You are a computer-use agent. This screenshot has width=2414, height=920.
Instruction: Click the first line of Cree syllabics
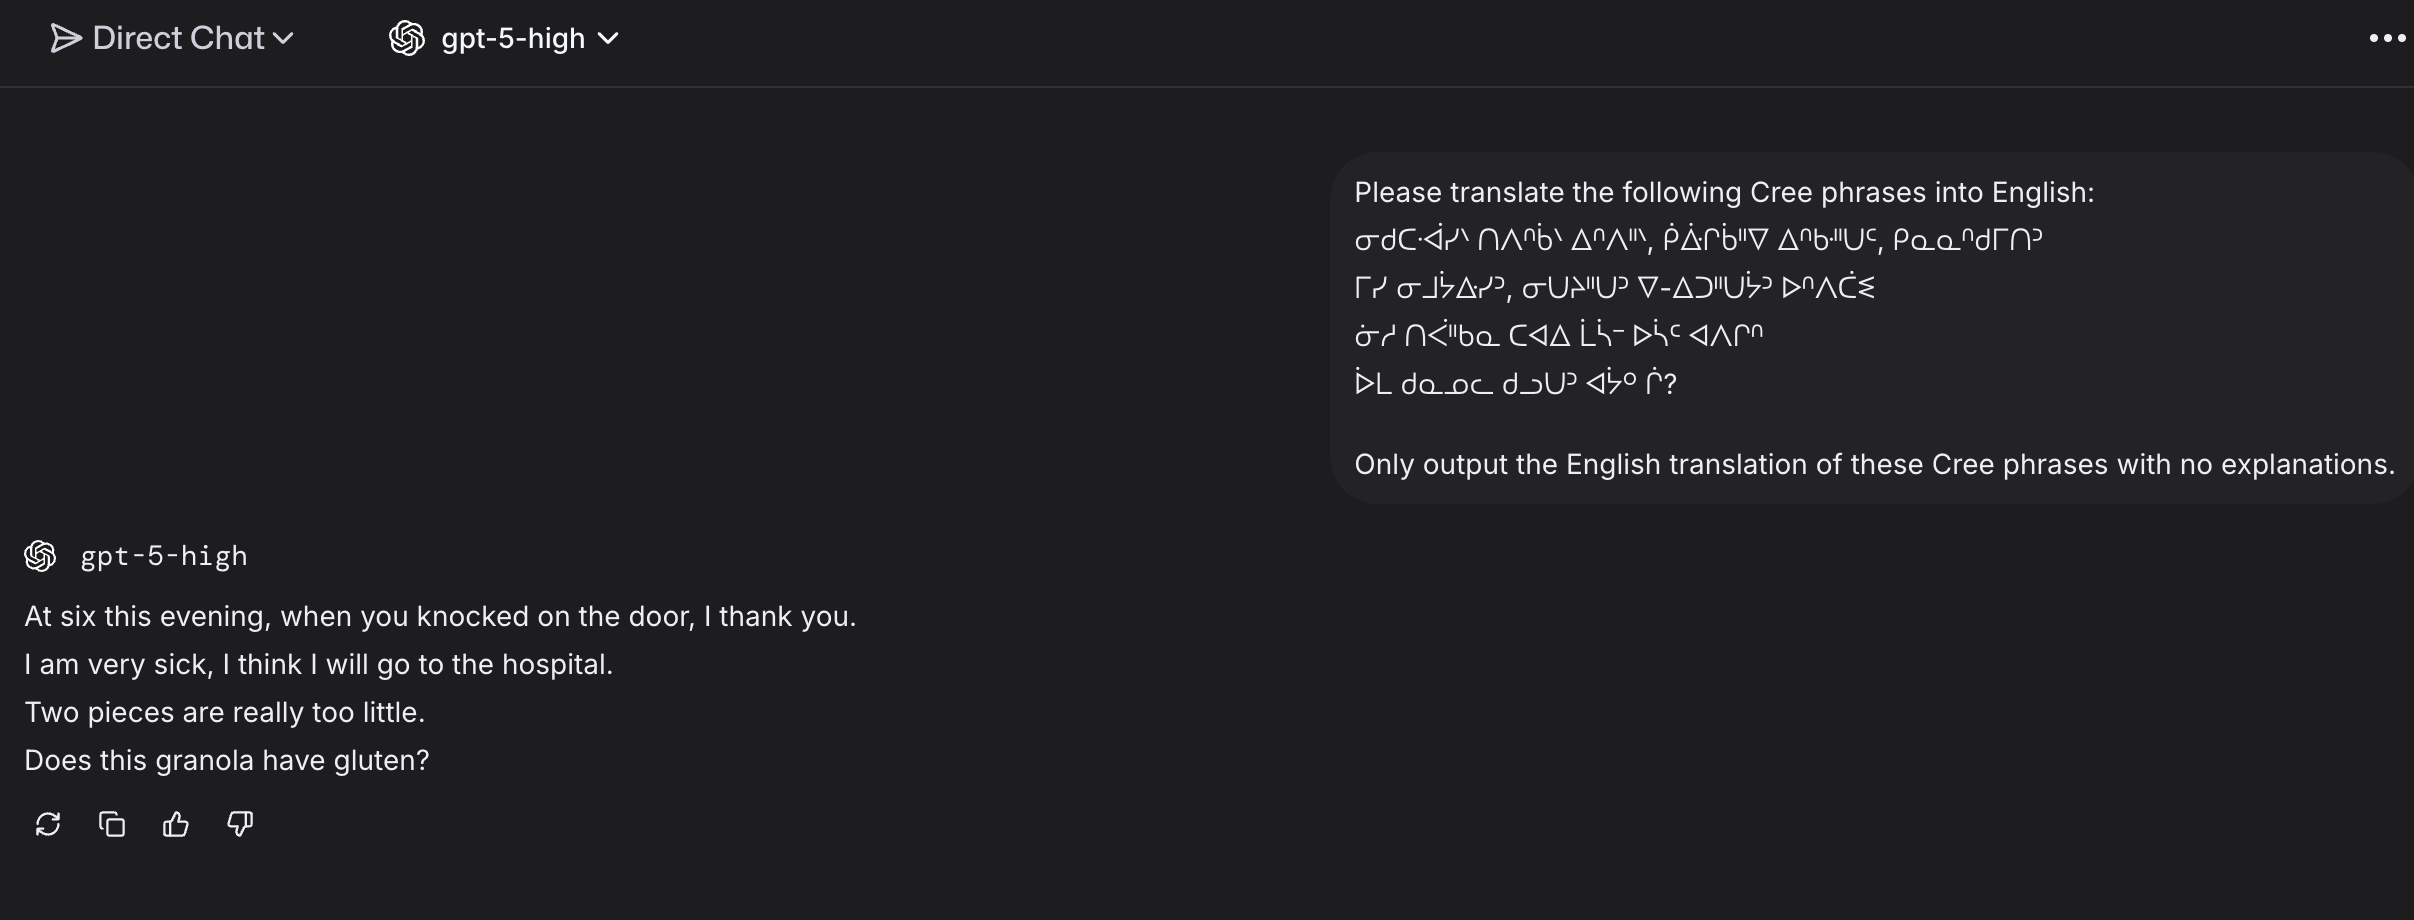click(1697, 240)
